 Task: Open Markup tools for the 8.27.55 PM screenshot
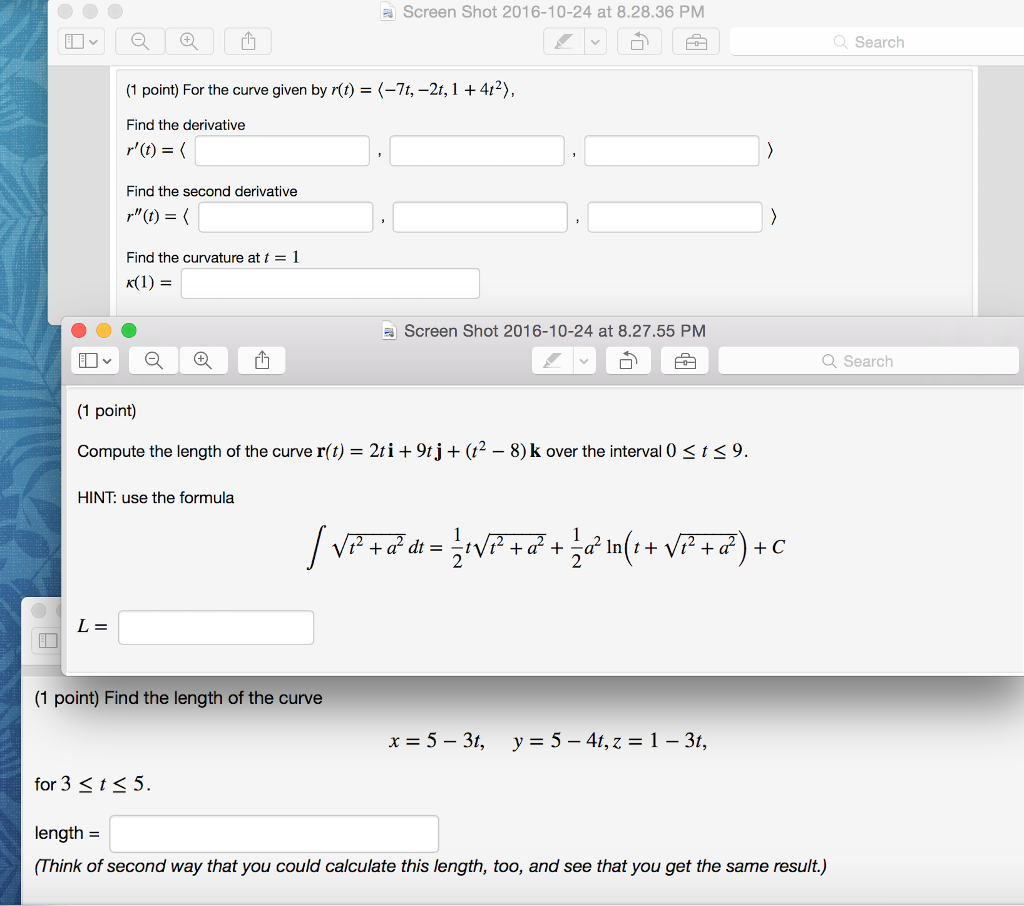684,360
